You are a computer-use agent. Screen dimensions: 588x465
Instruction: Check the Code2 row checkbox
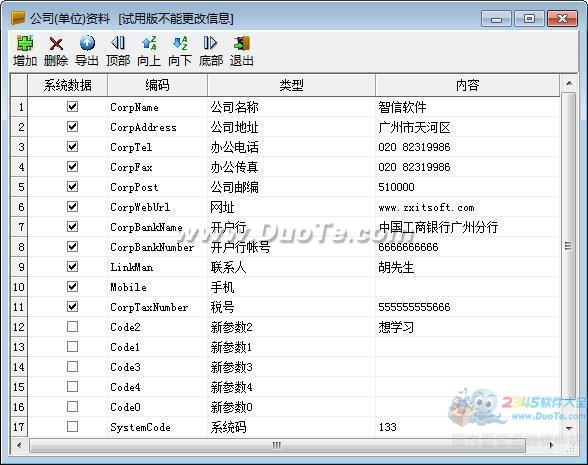tap(72, 327)
